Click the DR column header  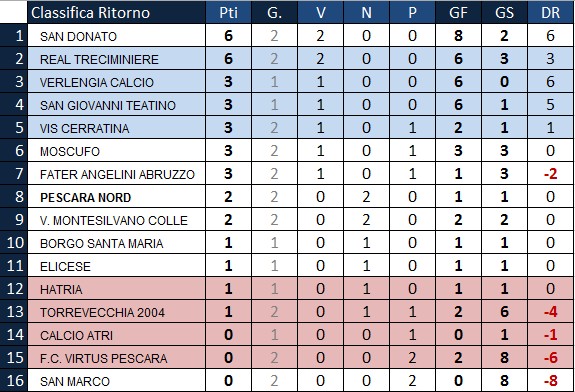(x=550, y=12)
